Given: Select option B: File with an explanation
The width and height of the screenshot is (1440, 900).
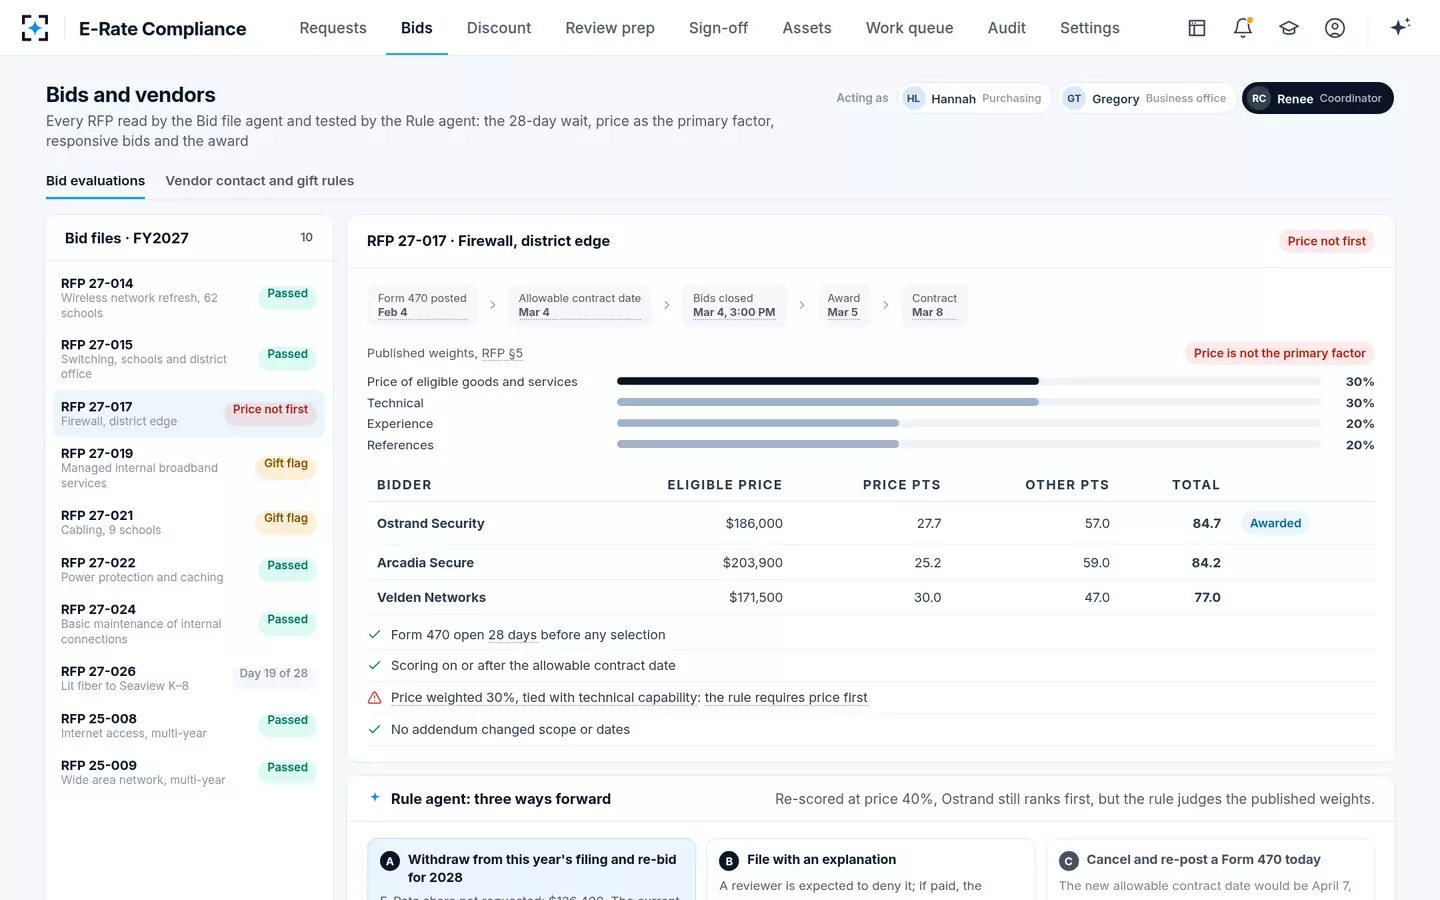Looking at the screenshot, I should pyautogui.click(x=871, y=869).
